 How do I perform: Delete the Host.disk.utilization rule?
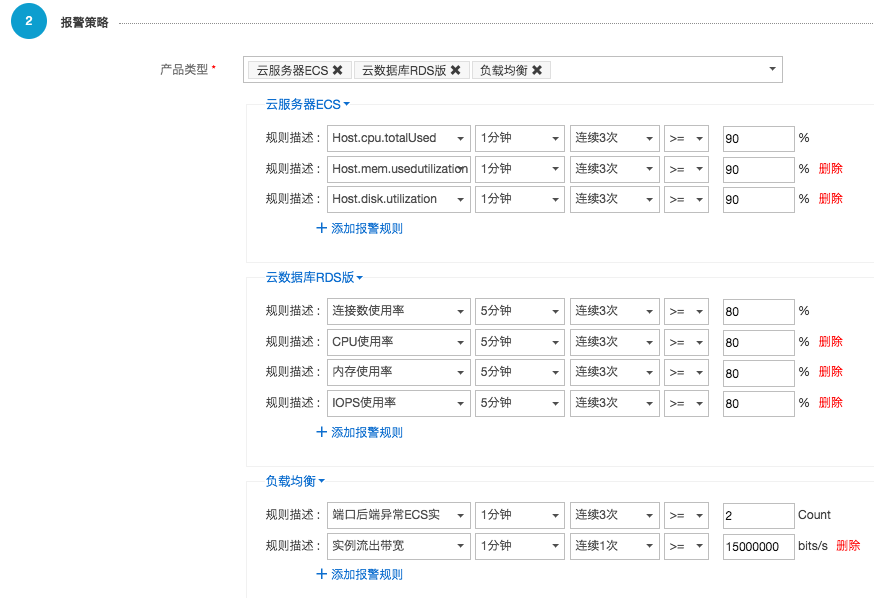[831, 199]
